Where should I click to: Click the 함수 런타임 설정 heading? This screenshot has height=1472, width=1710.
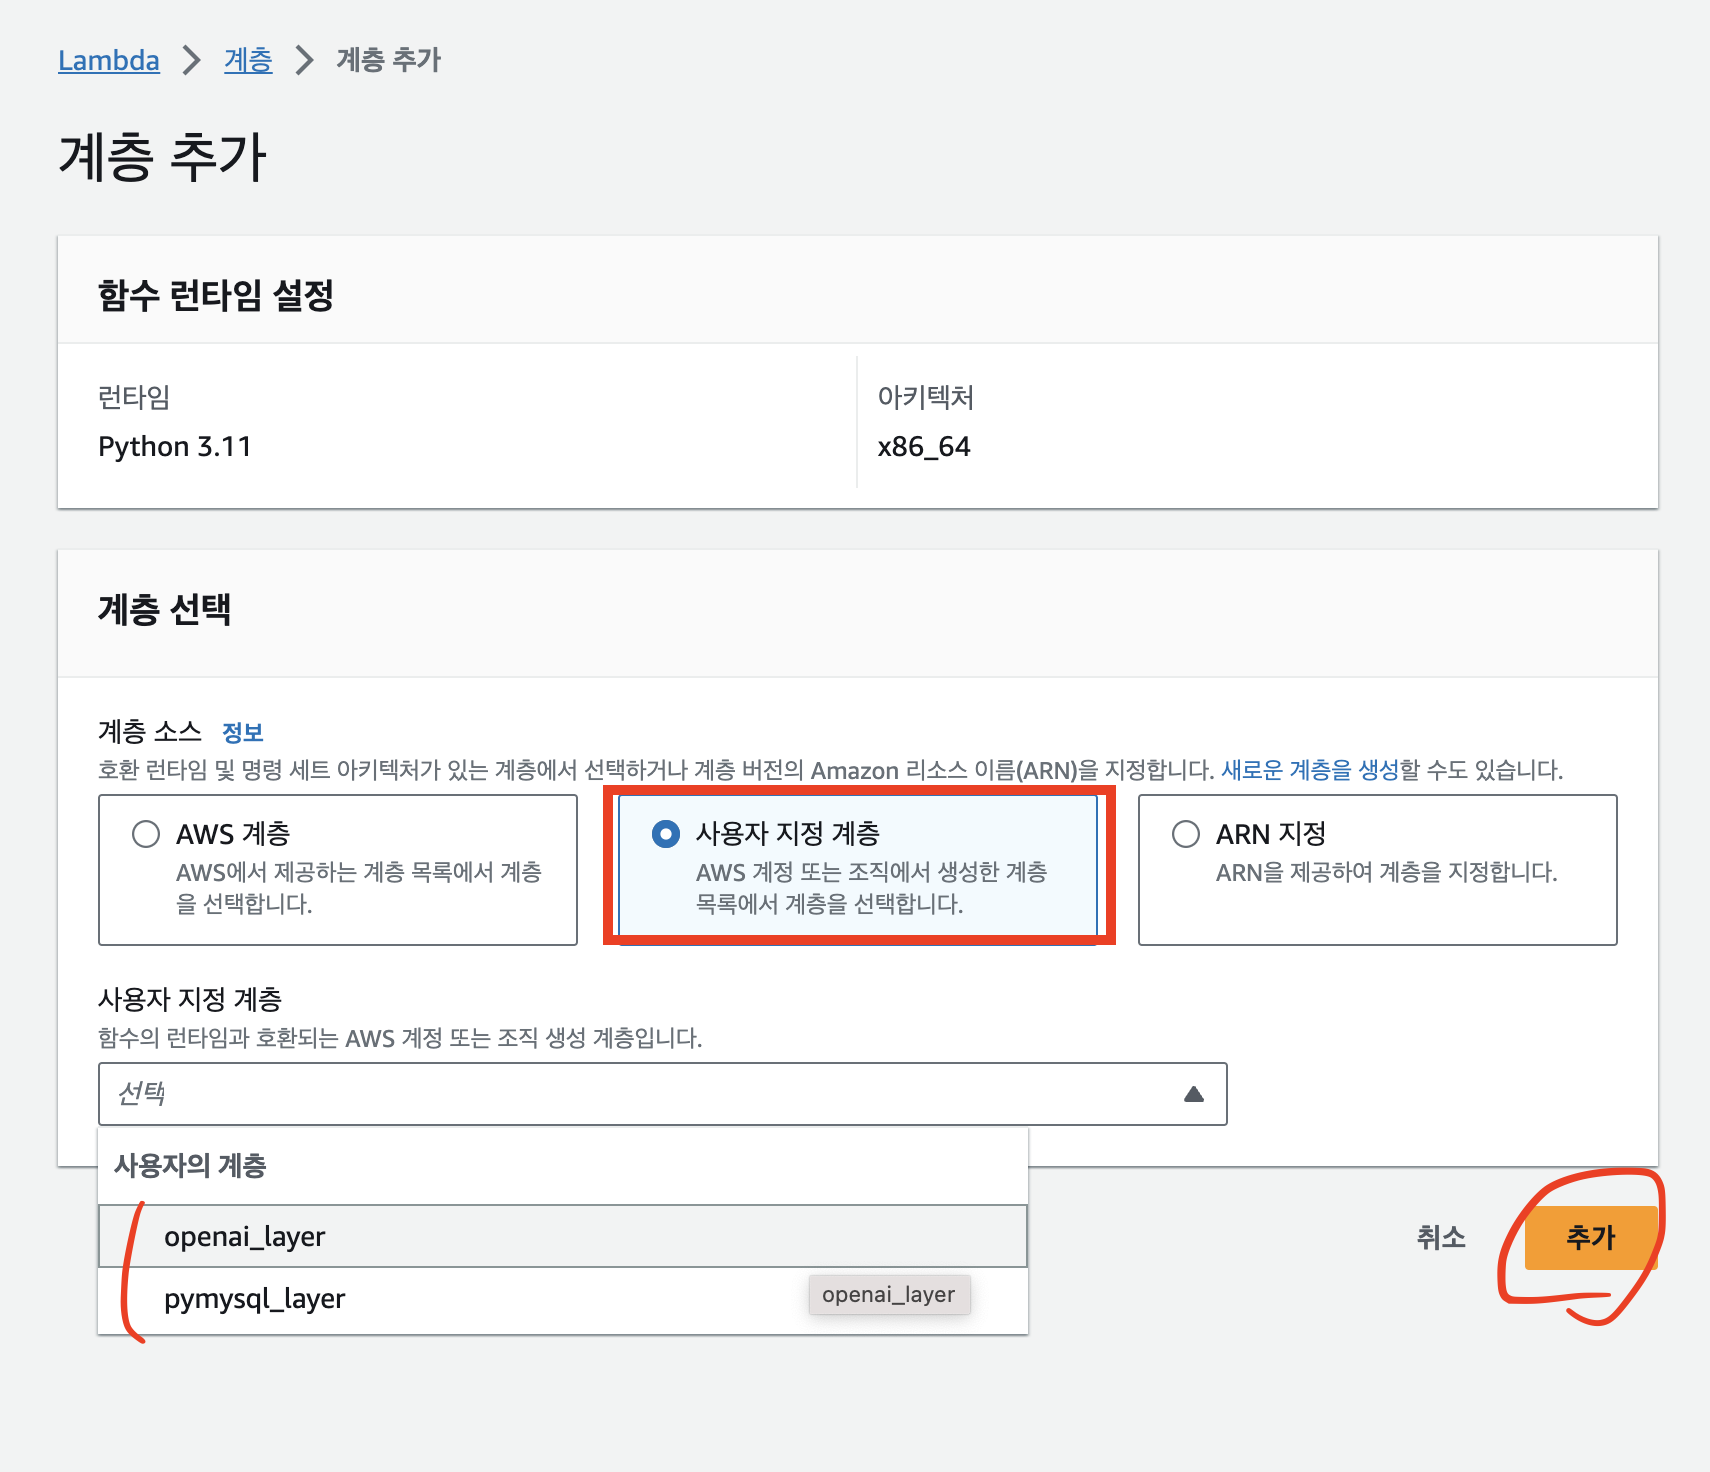point(216,295)
